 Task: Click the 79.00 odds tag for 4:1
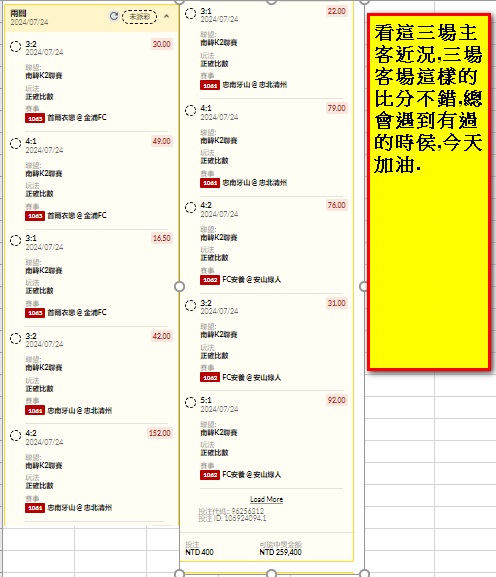point(337,108)
